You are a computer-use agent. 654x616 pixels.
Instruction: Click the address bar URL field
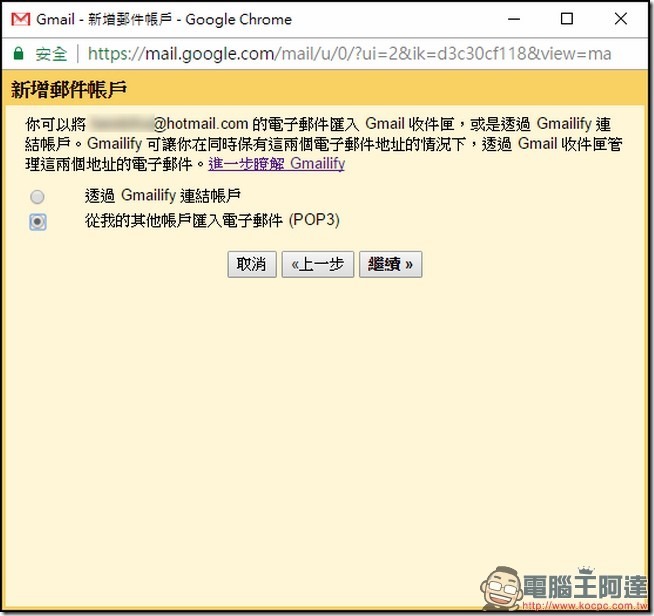tap(350, 54)
